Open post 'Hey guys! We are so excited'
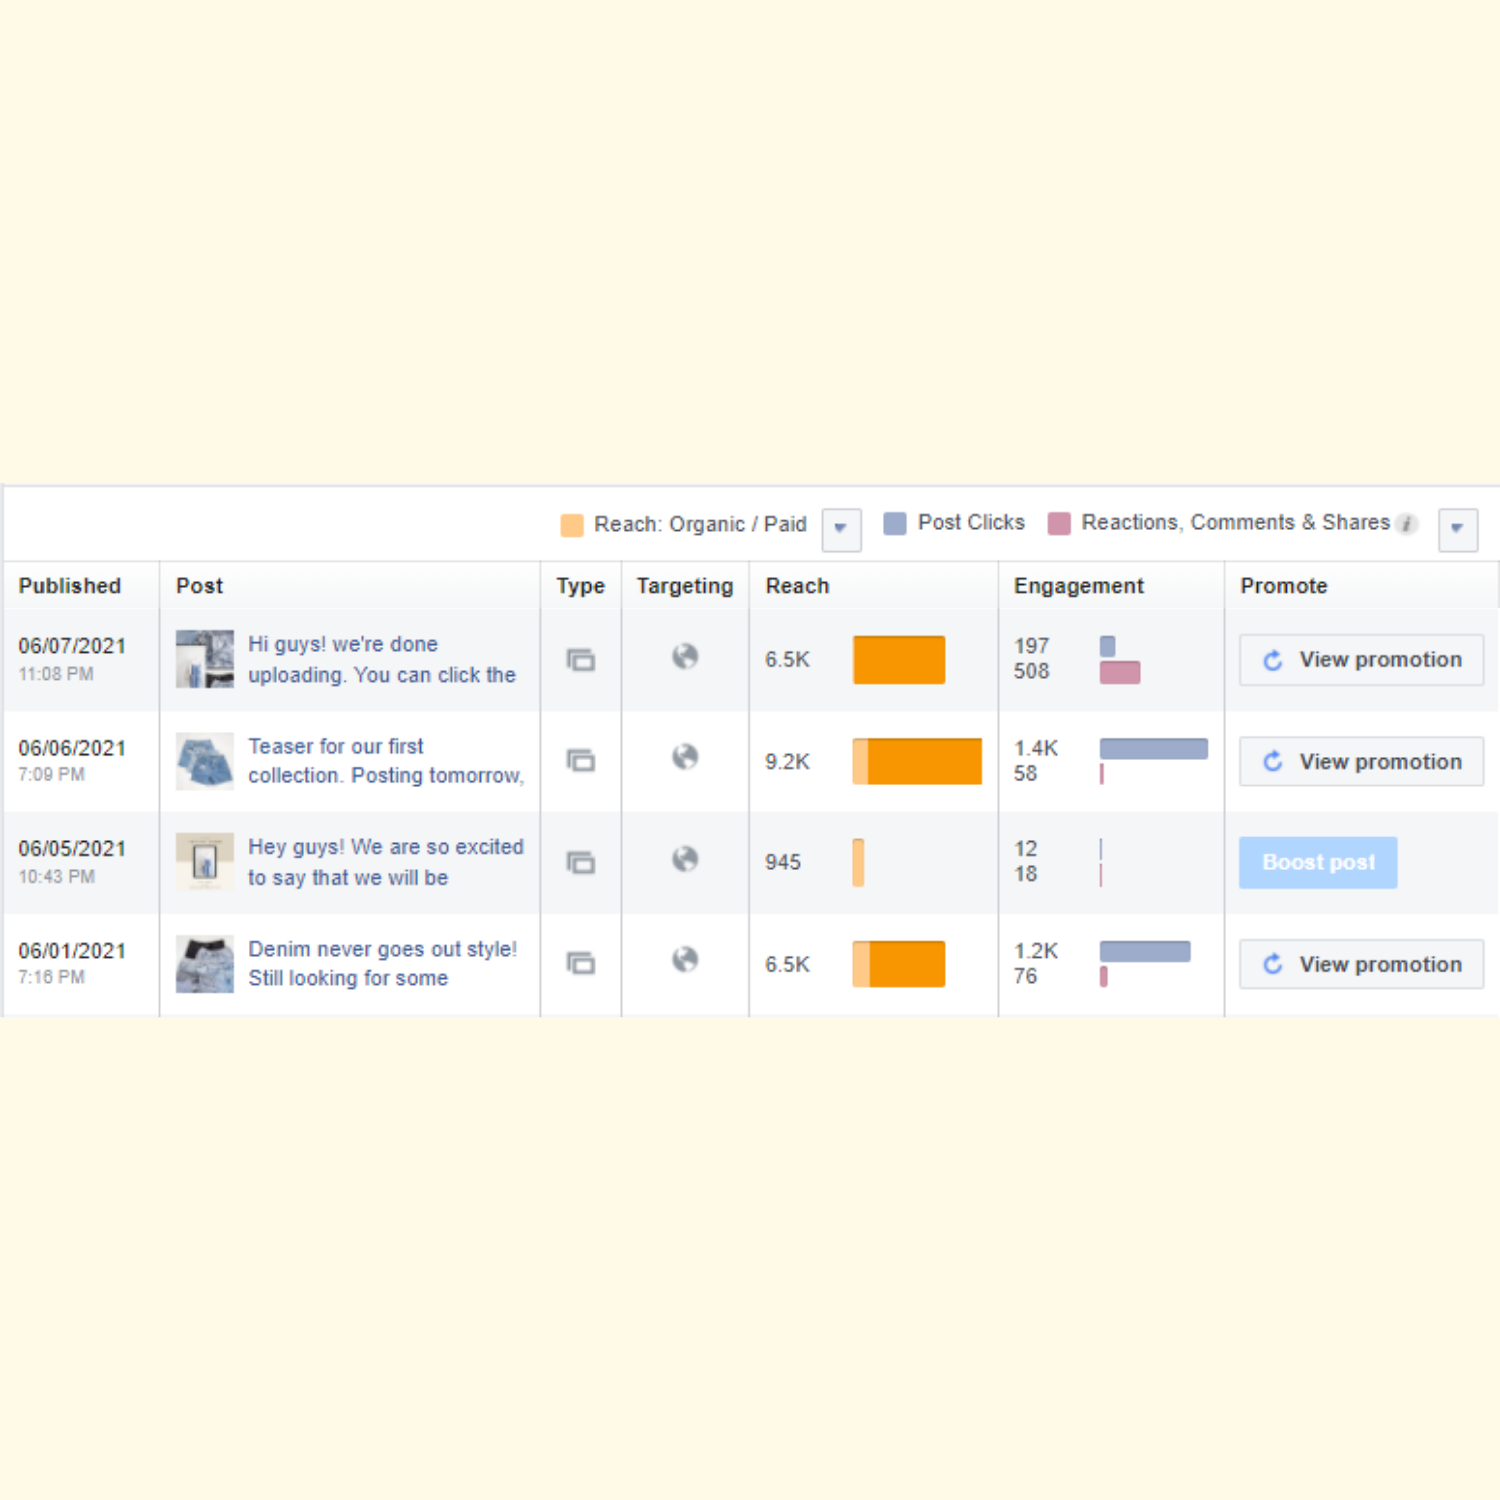1500x1500 pixels. pos(386,862)
